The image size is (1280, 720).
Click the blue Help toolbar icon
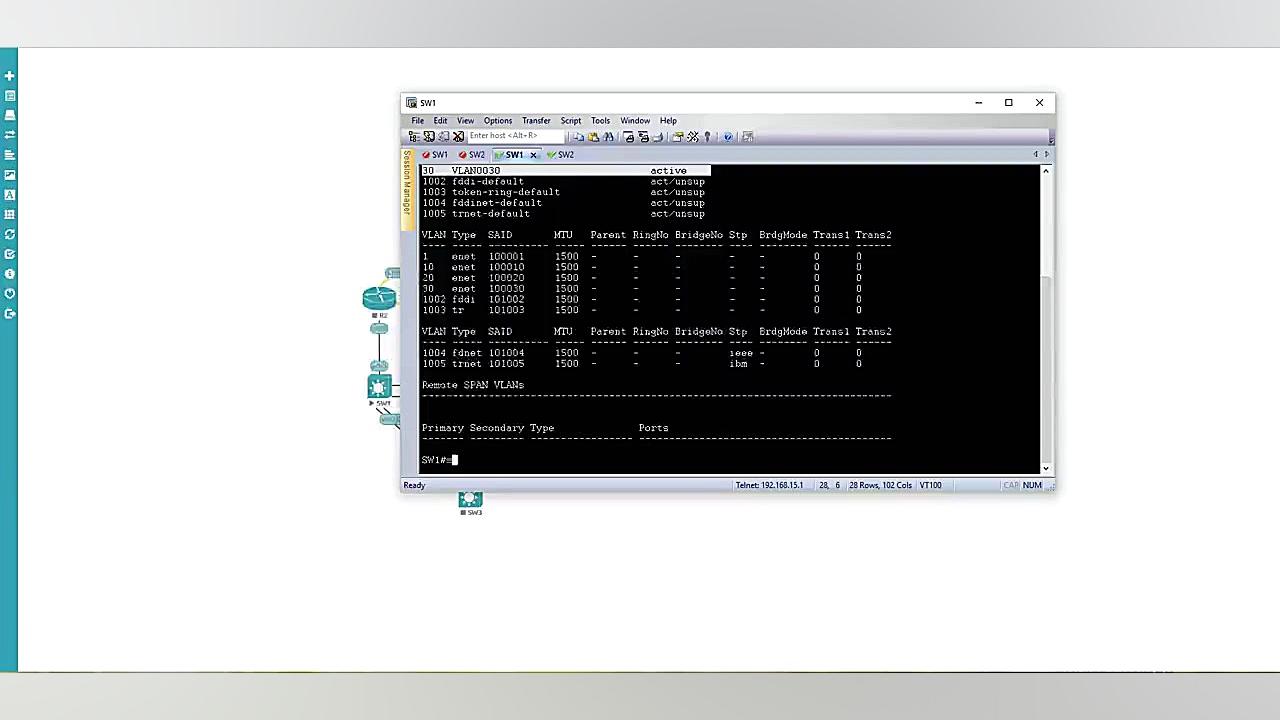tap(728, 137)
